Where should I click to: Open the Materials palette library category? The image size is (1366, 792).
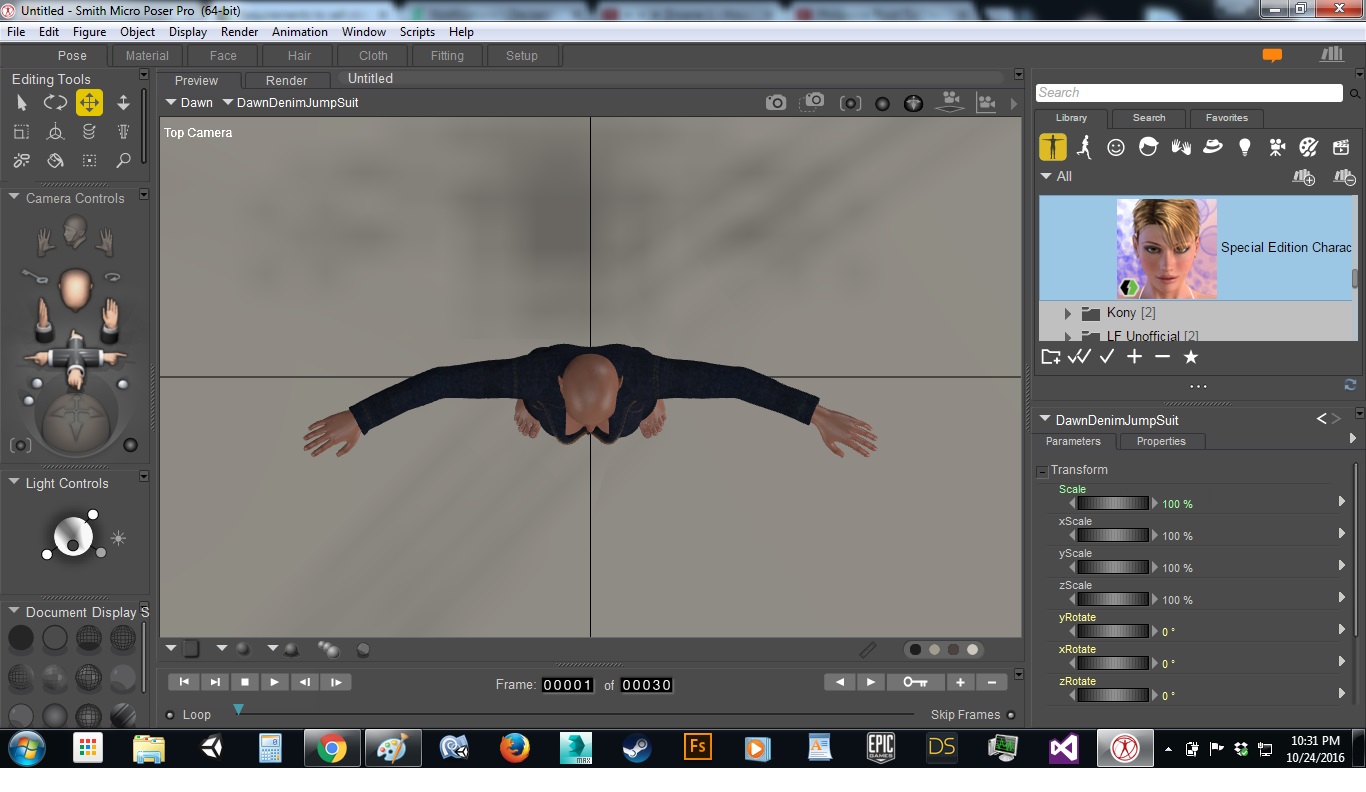click(1308, 148)
